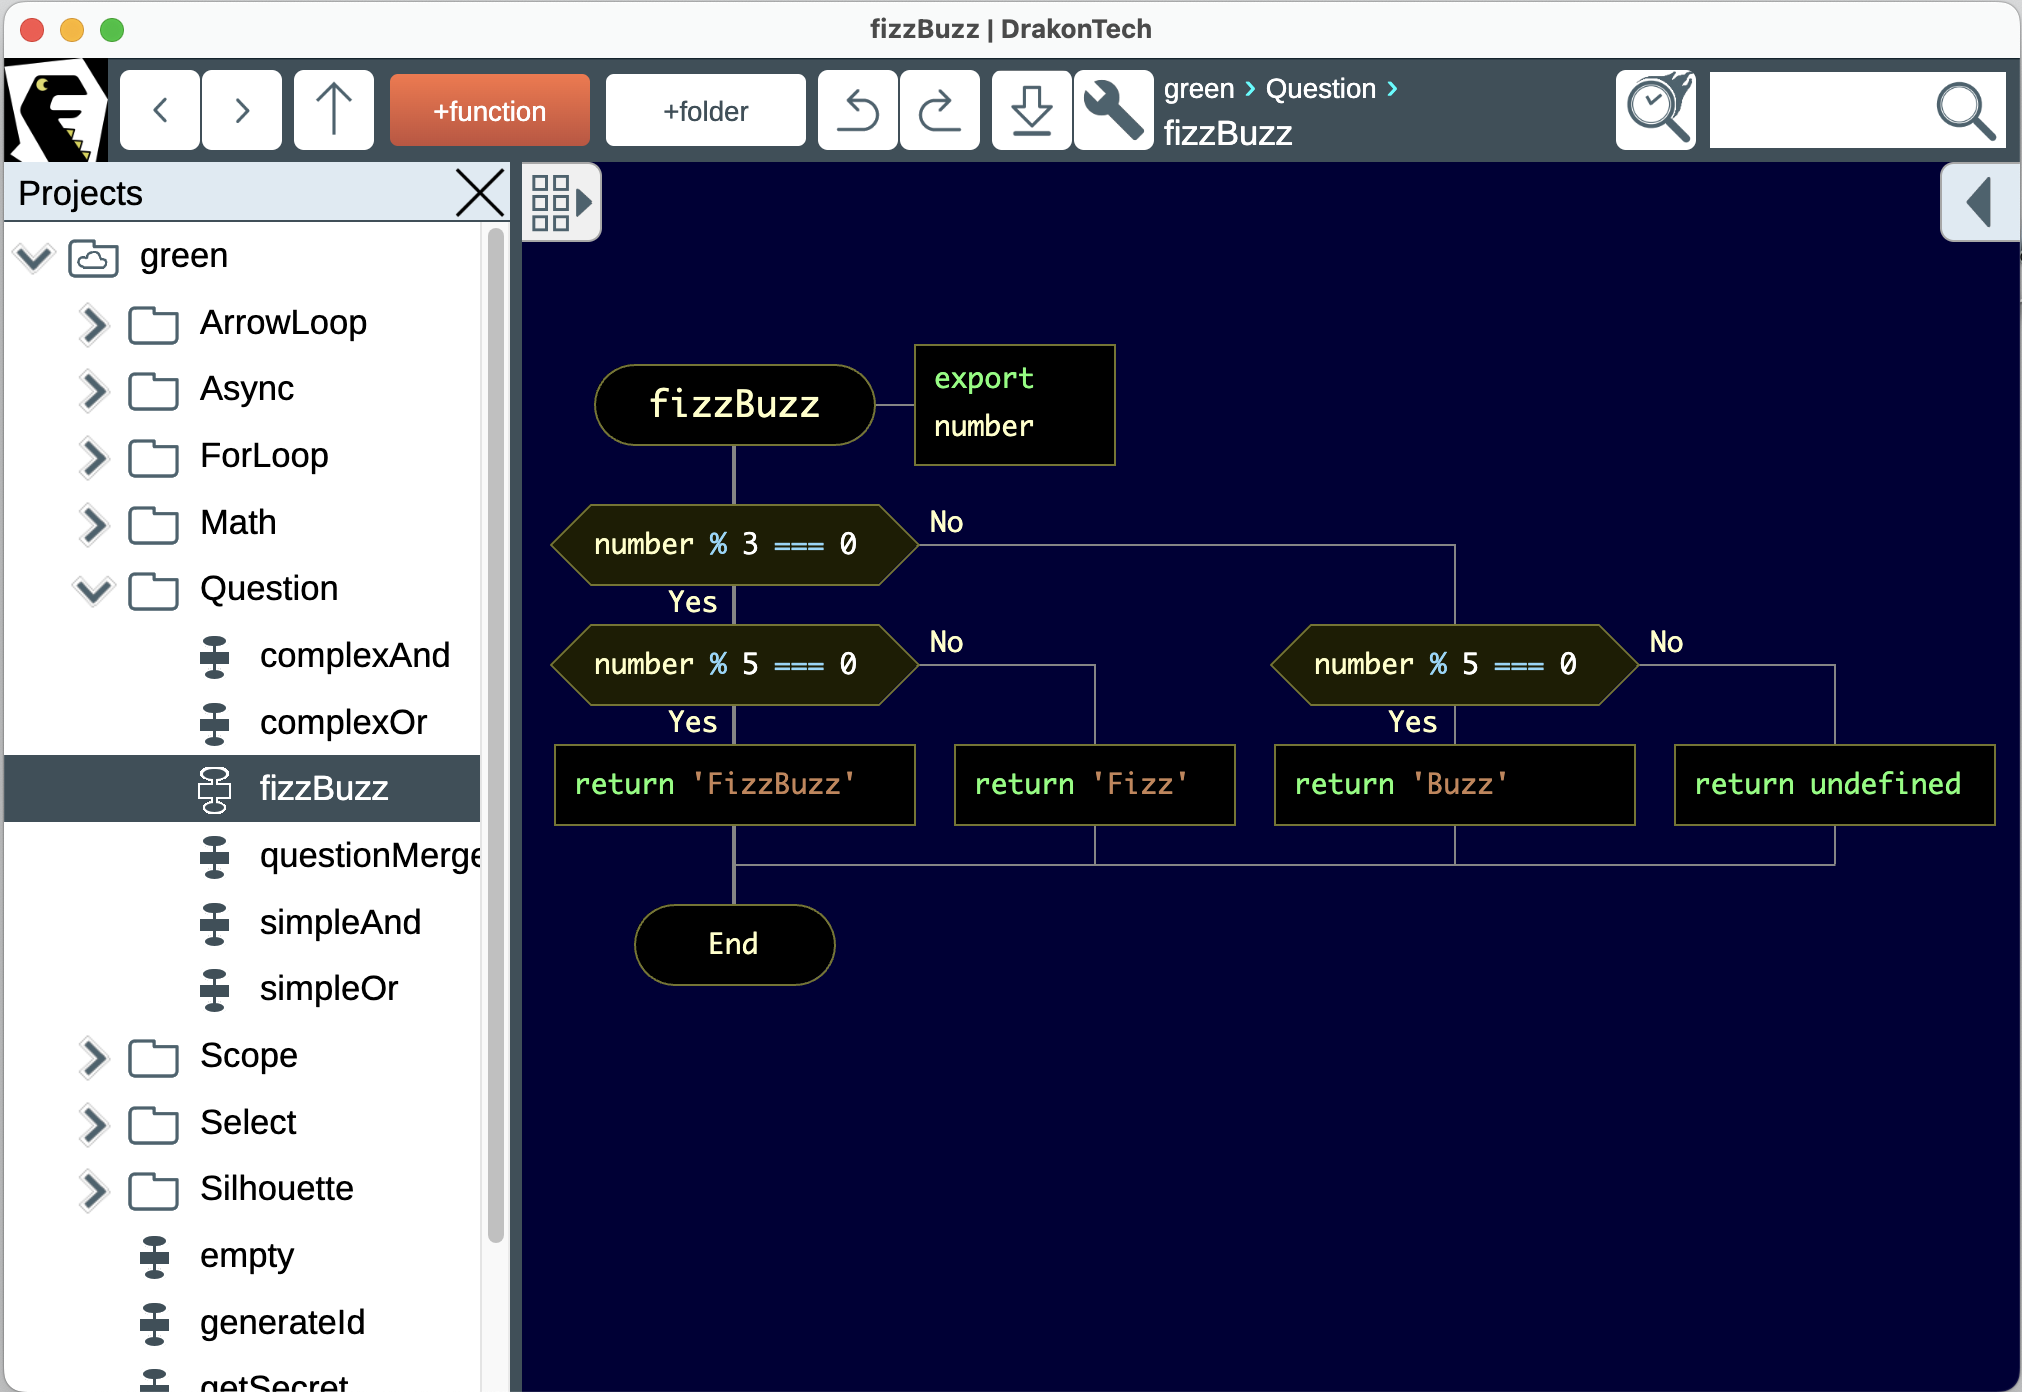Screen dimensions: 2022x1392
Task: Click the redo arrow icon
Action: coord(939,110)
